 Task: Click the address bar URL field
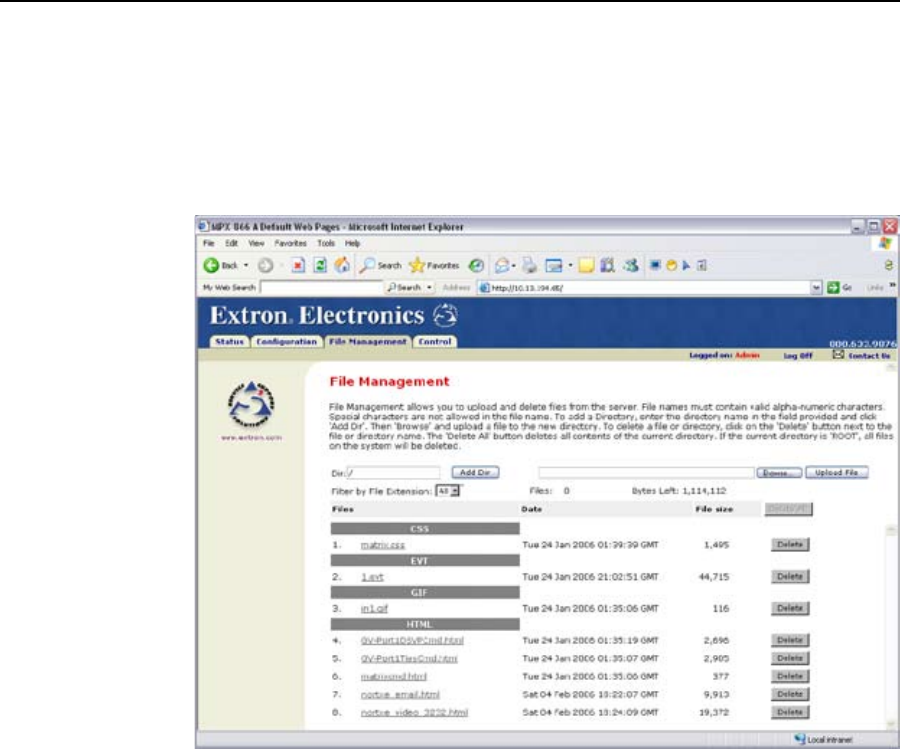pyautogui.click(x=644, y=288)
